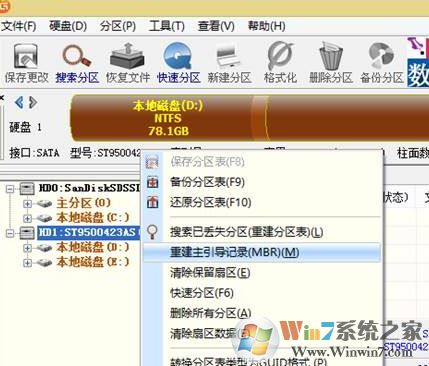This screenshot has height=366, width=429.
Task: Open the 帮助(H) menu
Action: coord(266,26)
